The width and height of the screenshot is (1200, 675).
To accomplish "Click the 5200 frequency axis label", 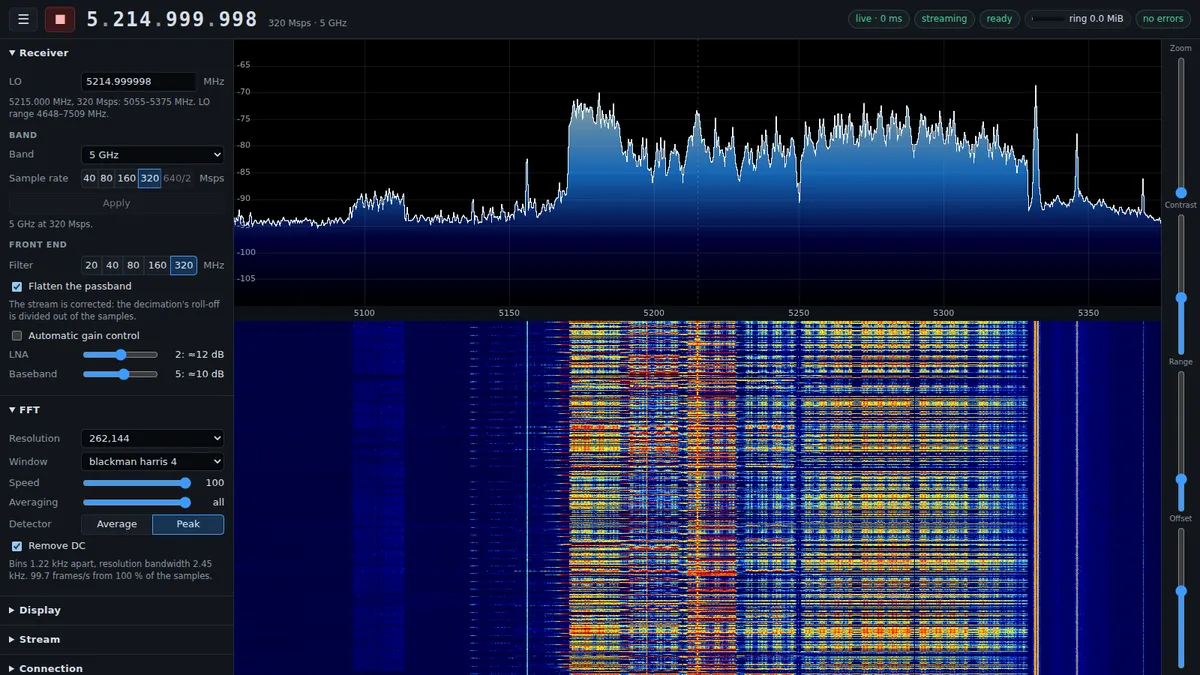I will pos(654,313).
